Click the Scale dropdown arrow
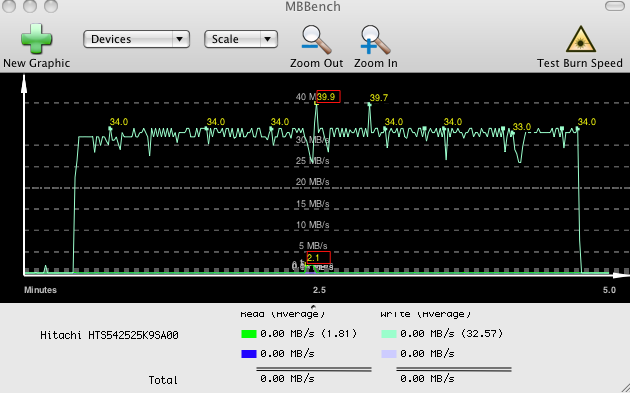630x393 pixels. click(x=268, y=39)
